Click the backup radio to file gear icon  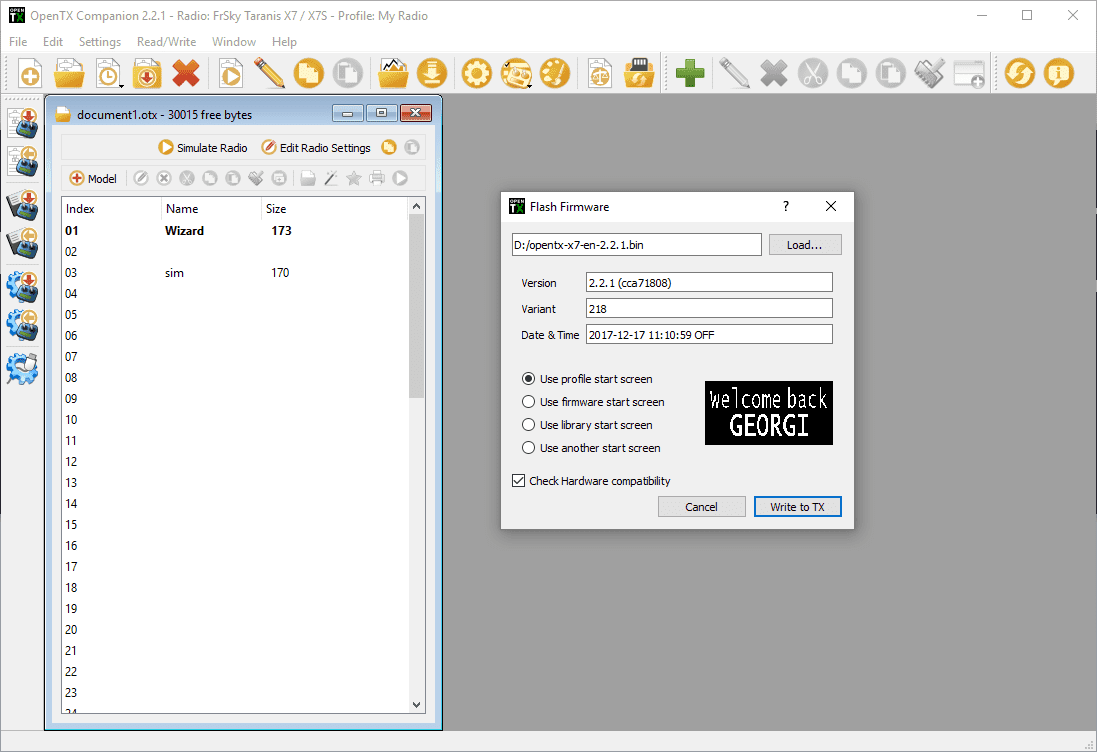(x=22, y=325)
